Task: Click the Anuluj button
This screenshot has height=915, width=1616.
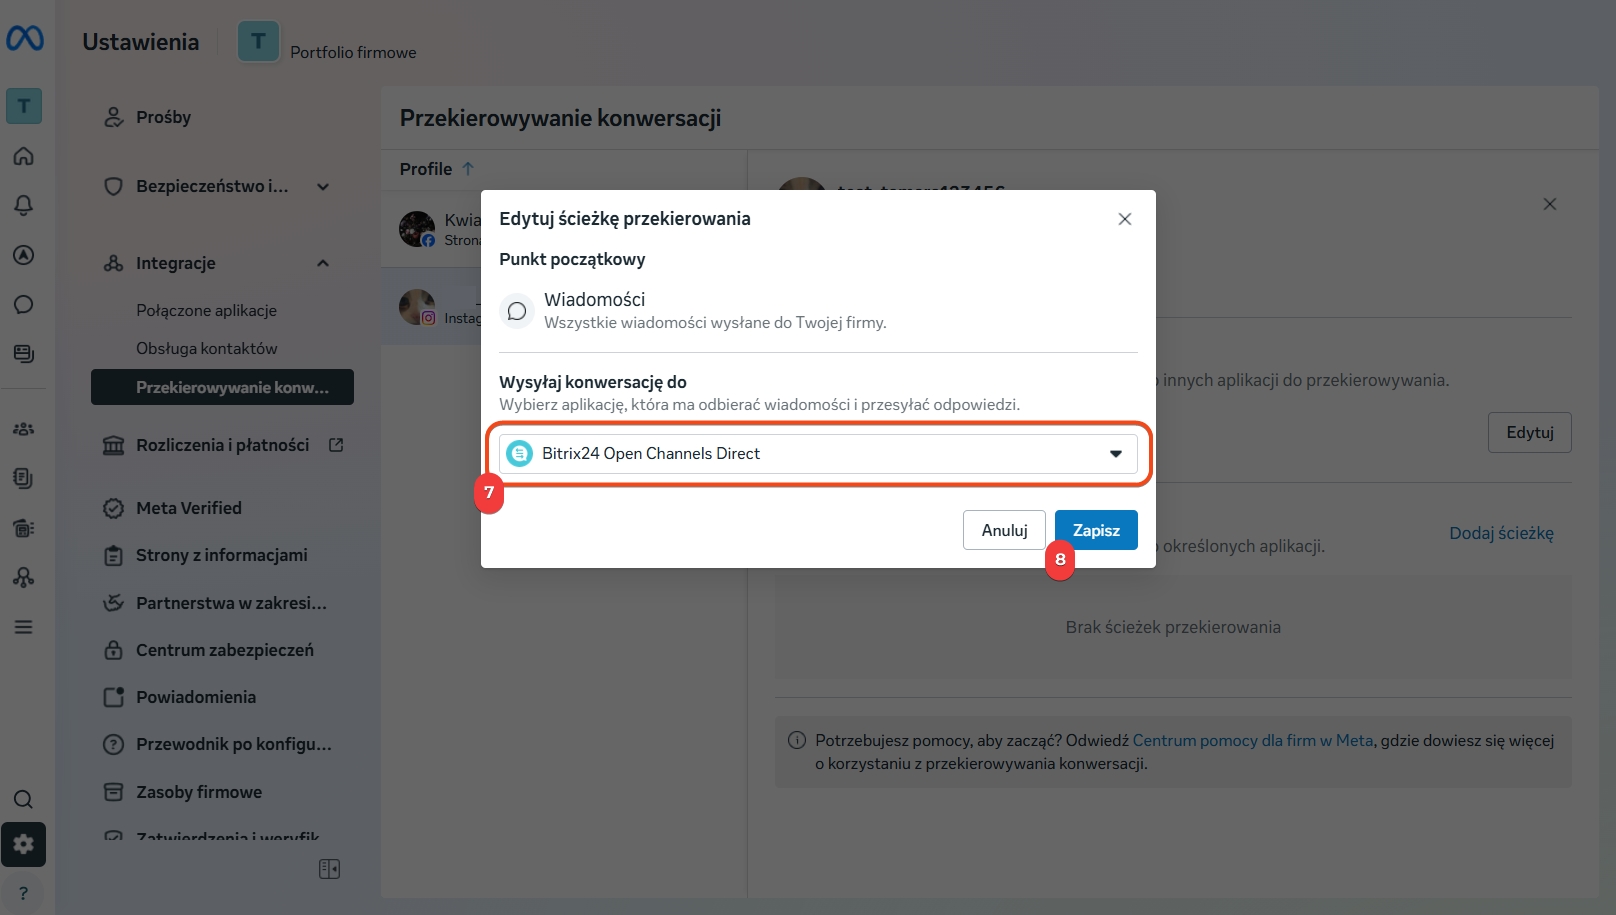Action: tap(1004, 530)
